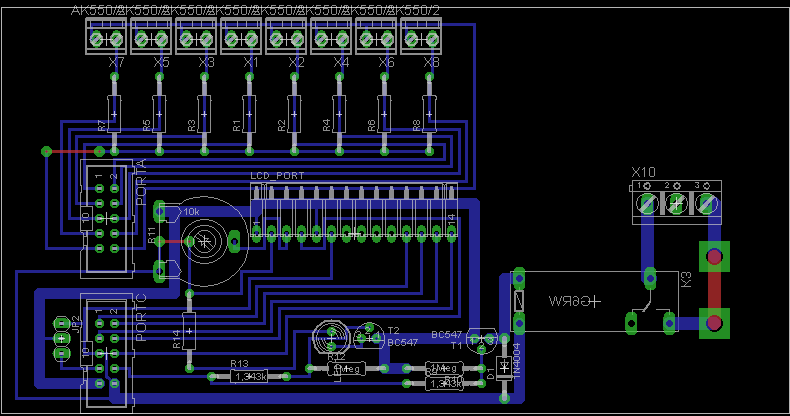Select the R11 potentiometer name
790x416 pixels.
152,235
